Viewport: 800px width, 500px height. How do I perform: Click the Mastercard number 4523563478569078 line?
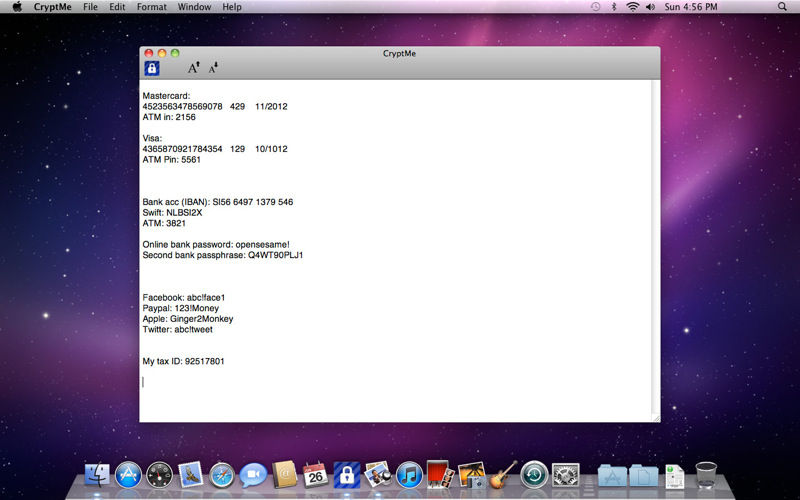(215, 106)
